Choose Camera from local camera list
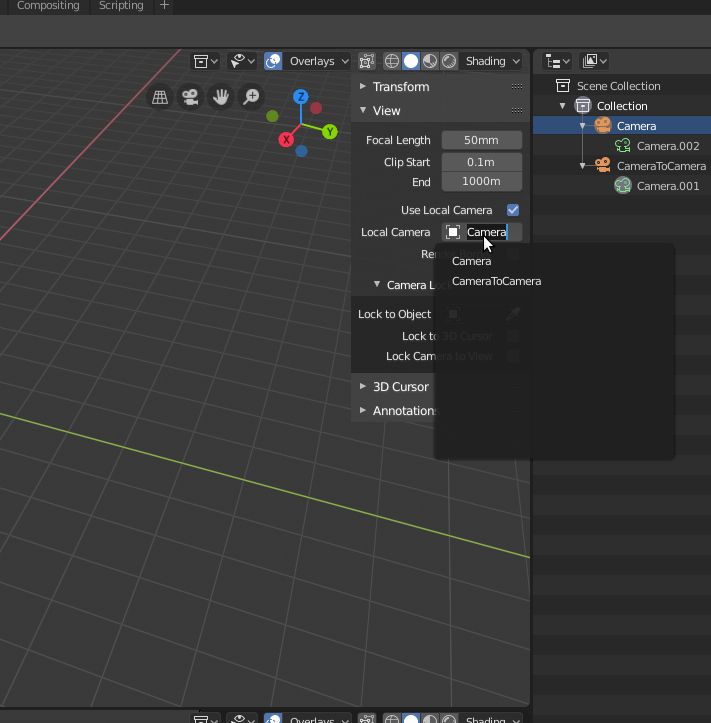The image size is (711, 723). 471,261
